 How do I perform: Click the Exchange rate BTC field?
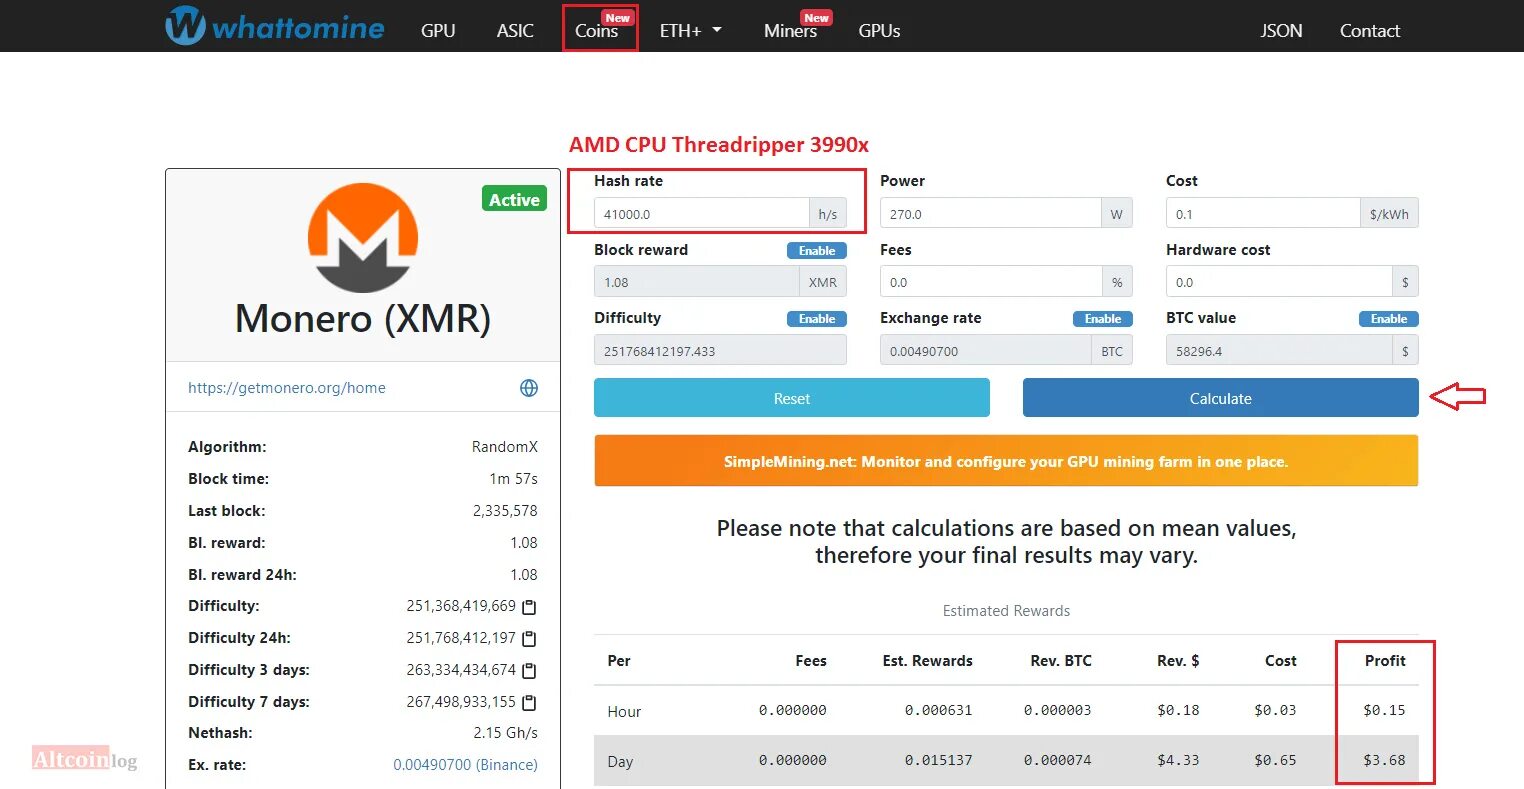point(985,350)
